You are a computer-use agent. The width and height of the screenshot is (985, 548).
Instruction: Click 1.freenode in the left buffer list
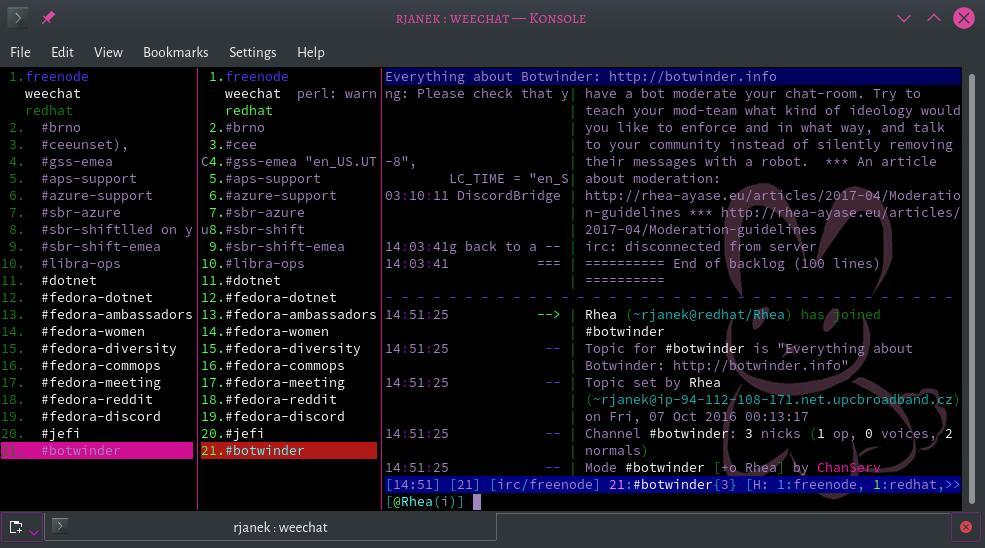48,77
